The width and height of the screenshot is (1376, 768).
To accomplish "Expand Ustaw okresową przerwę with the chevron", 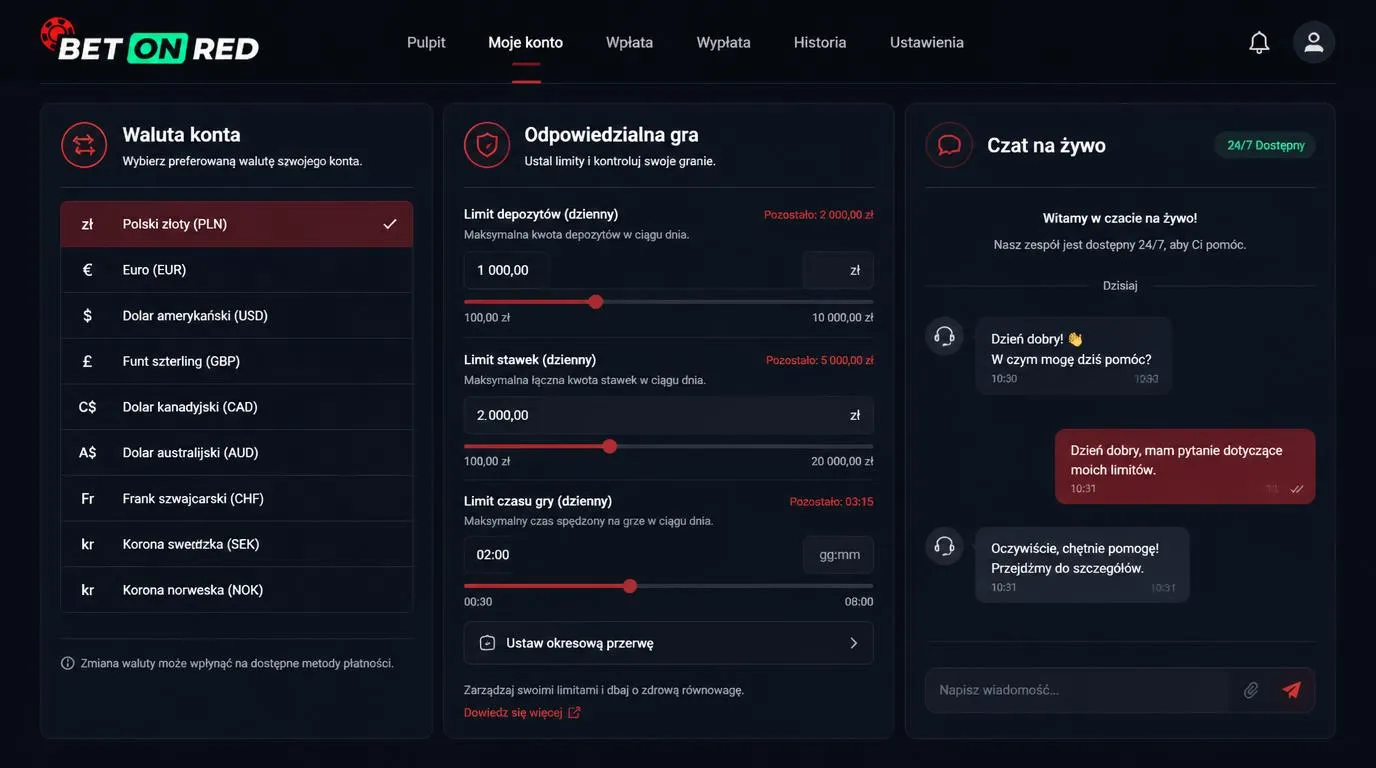I will [x=854, y=643].
